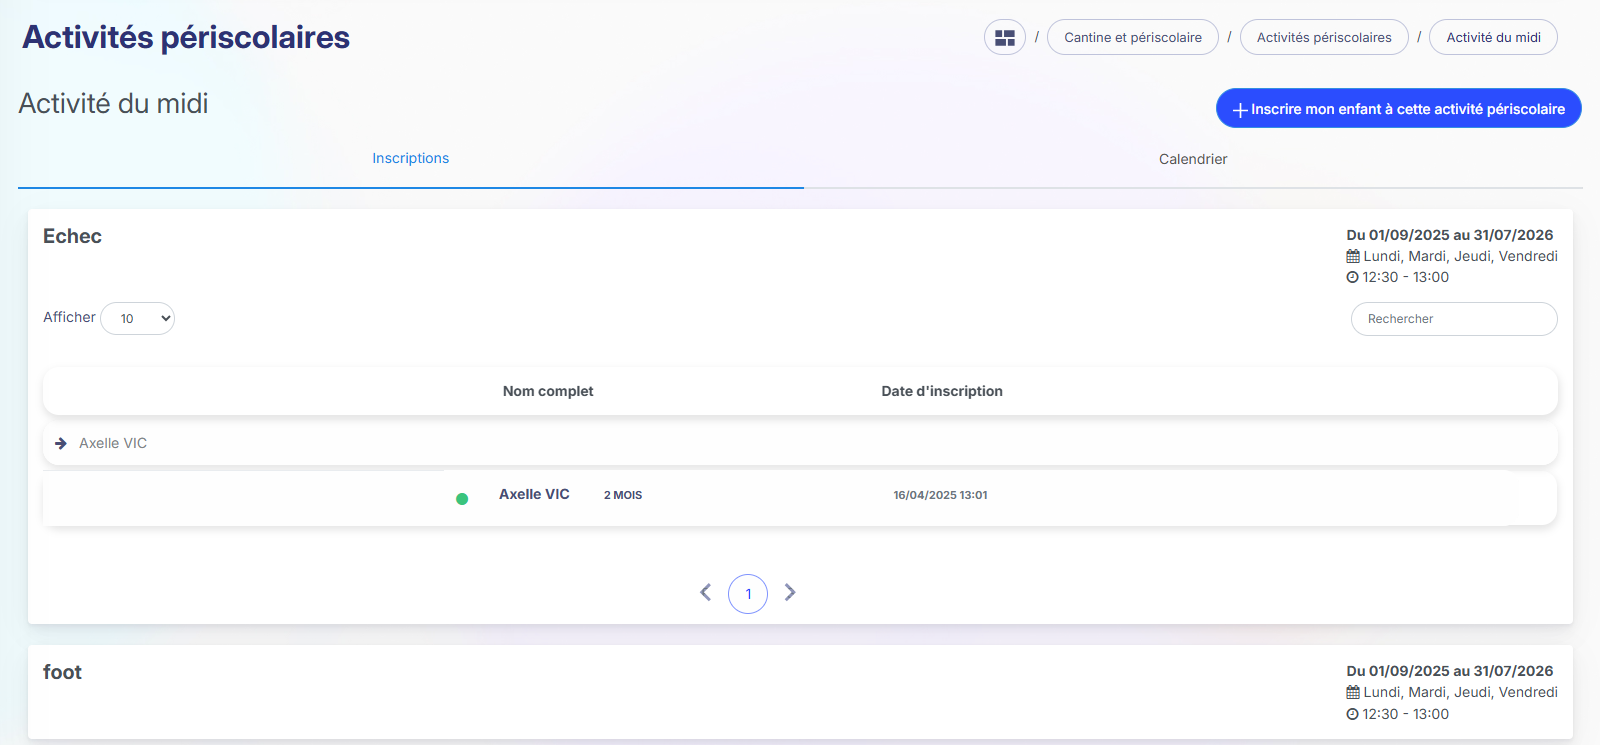The height and width of the screenshot is (745, 1600).
Task: Open the dashboard grid icon in breadcrumb
Action: pyautogui.click(x=1005, y=38)
